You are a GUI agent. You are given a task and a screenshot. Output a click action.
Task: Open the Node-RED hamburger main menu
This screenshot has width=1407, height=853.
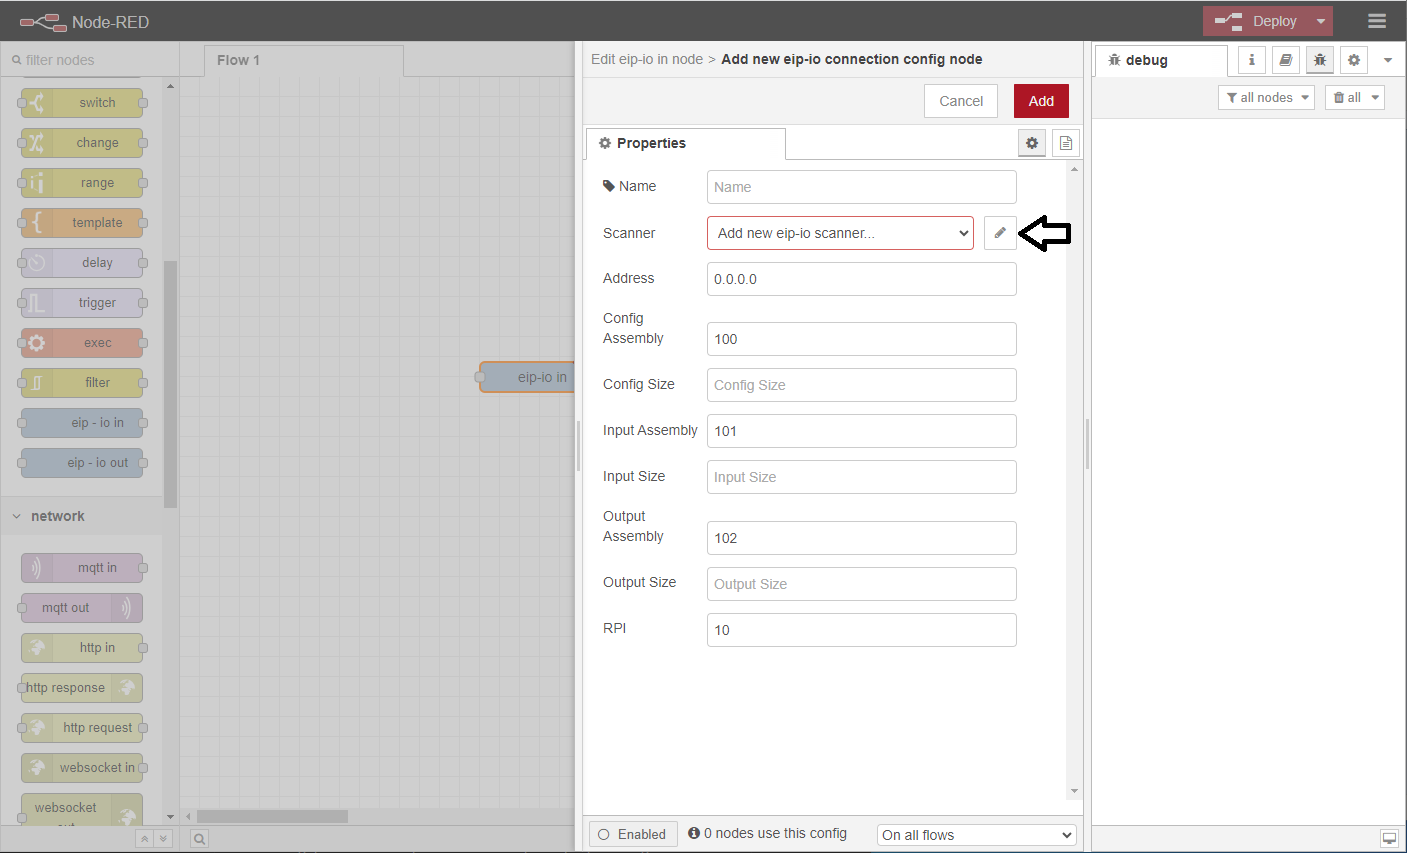[x=1376, y=21]
